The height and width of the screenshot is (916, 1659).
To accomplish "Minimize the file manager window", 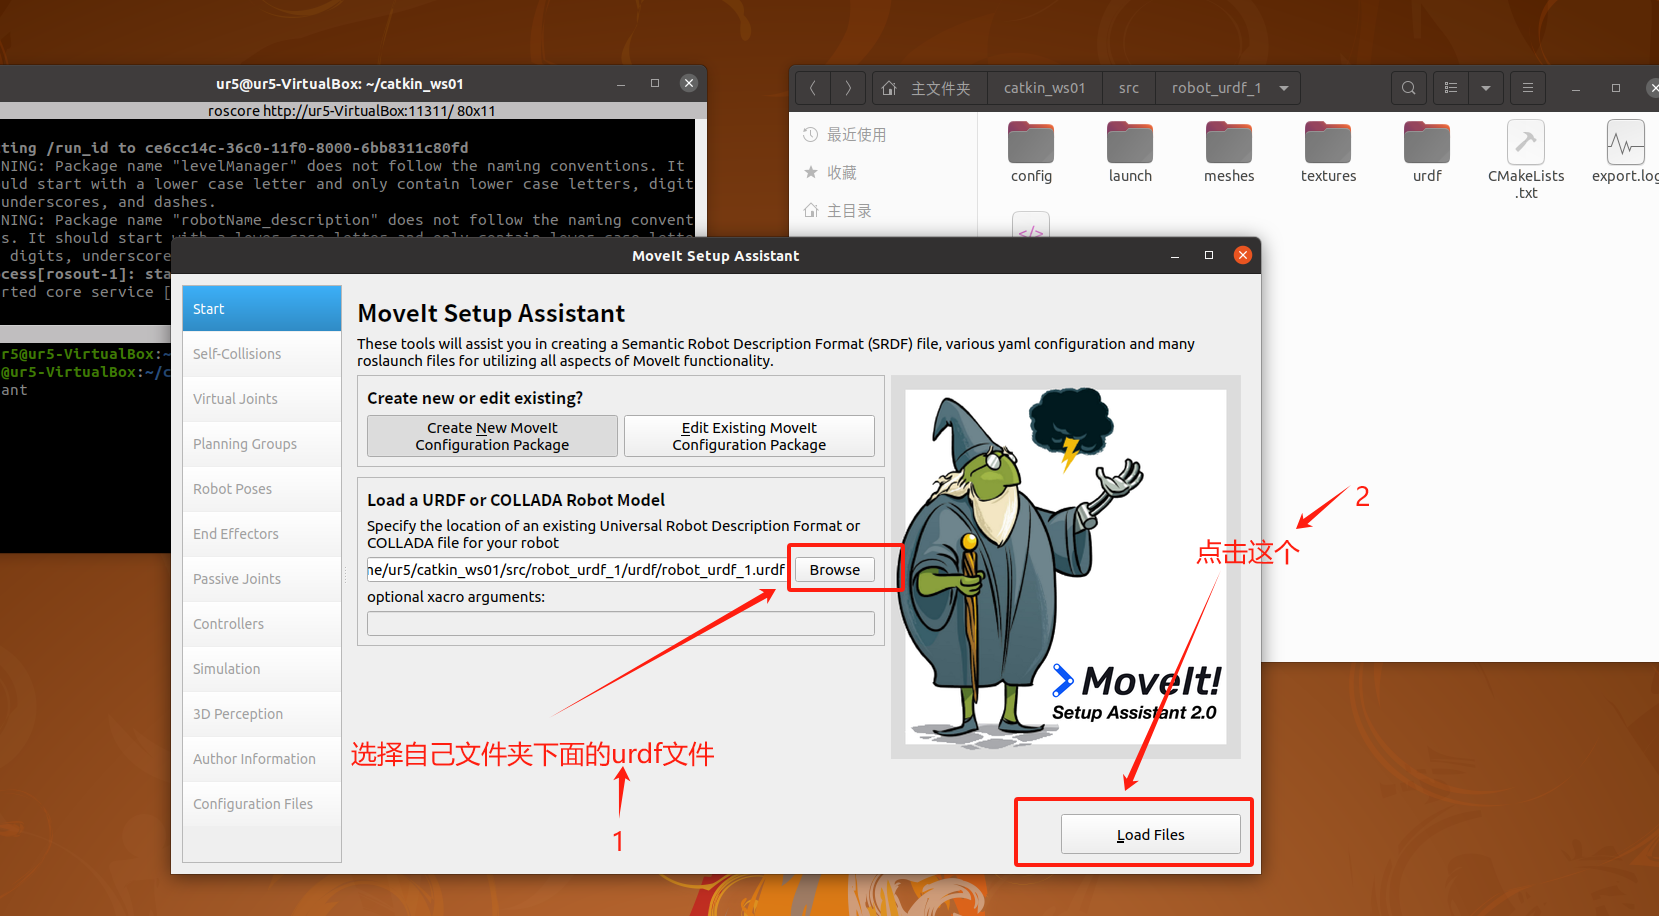I will pos(1576,88).
